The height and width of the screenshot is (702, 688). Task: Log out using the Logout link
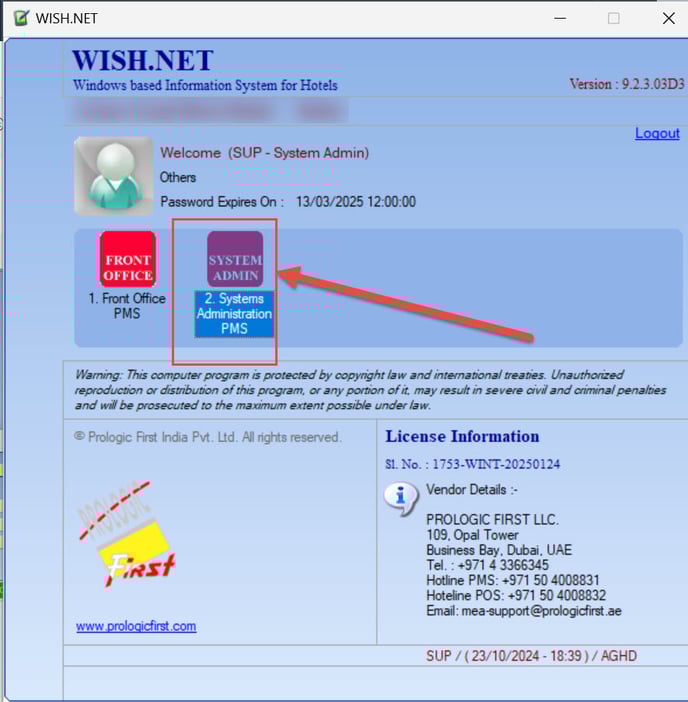pyautogui.click(x=657, y=133)
